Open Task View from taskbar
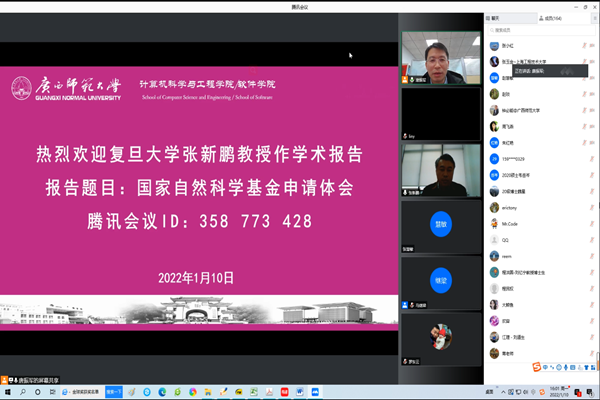This screenshot has height=400, width=600. (52, 392)
